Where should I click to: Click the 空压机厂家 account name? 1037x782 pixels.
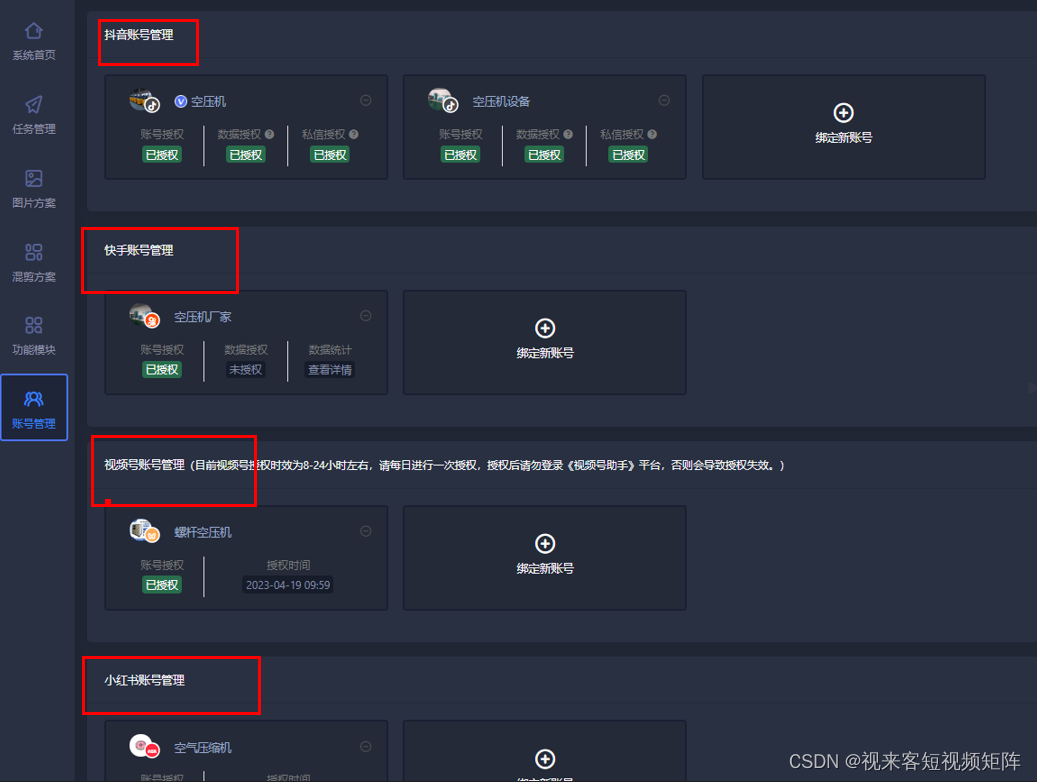click(203, 317)
